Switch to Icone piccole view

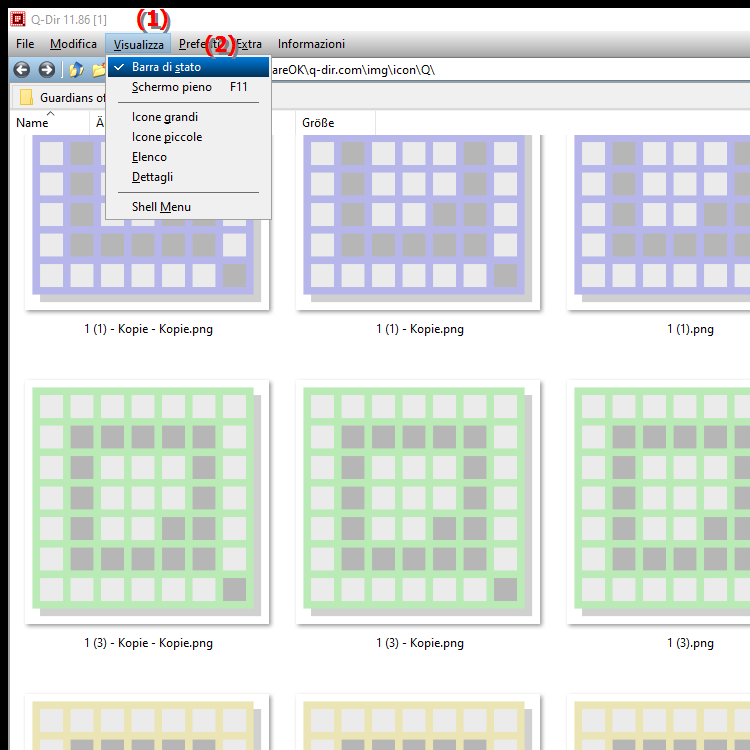pos(167,137)
